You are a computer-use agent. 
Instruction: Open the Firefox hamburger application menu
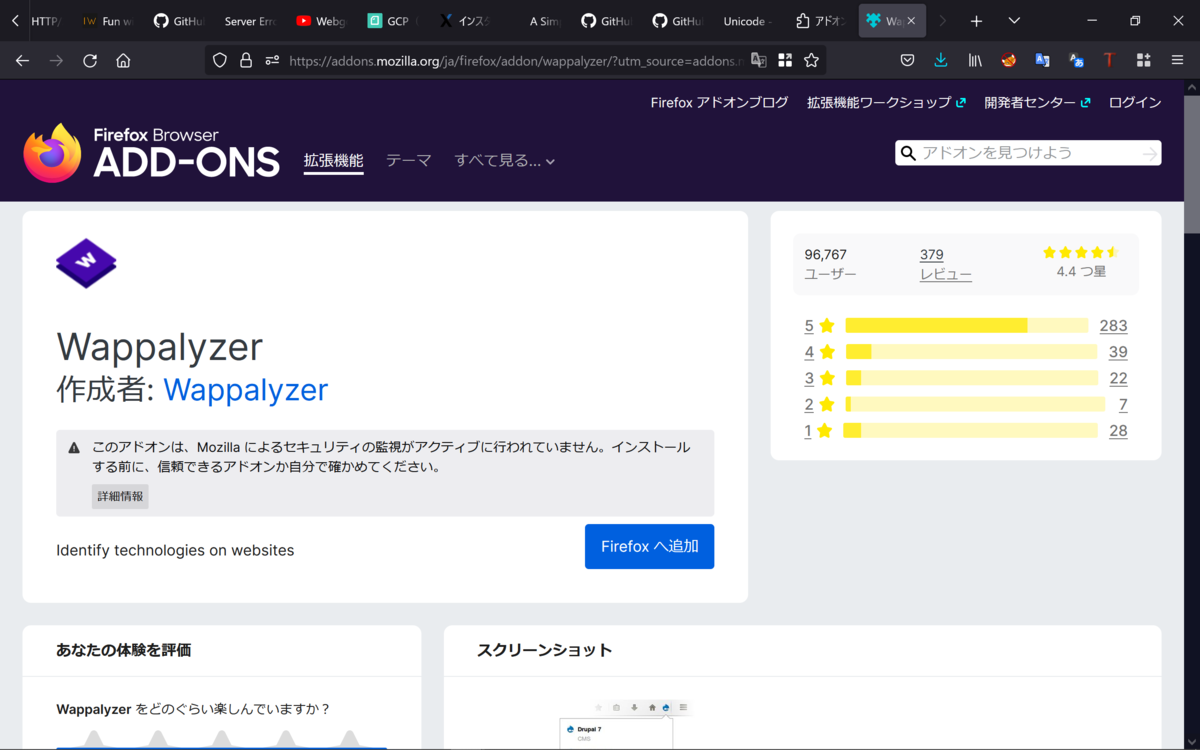pos(1177,61)
